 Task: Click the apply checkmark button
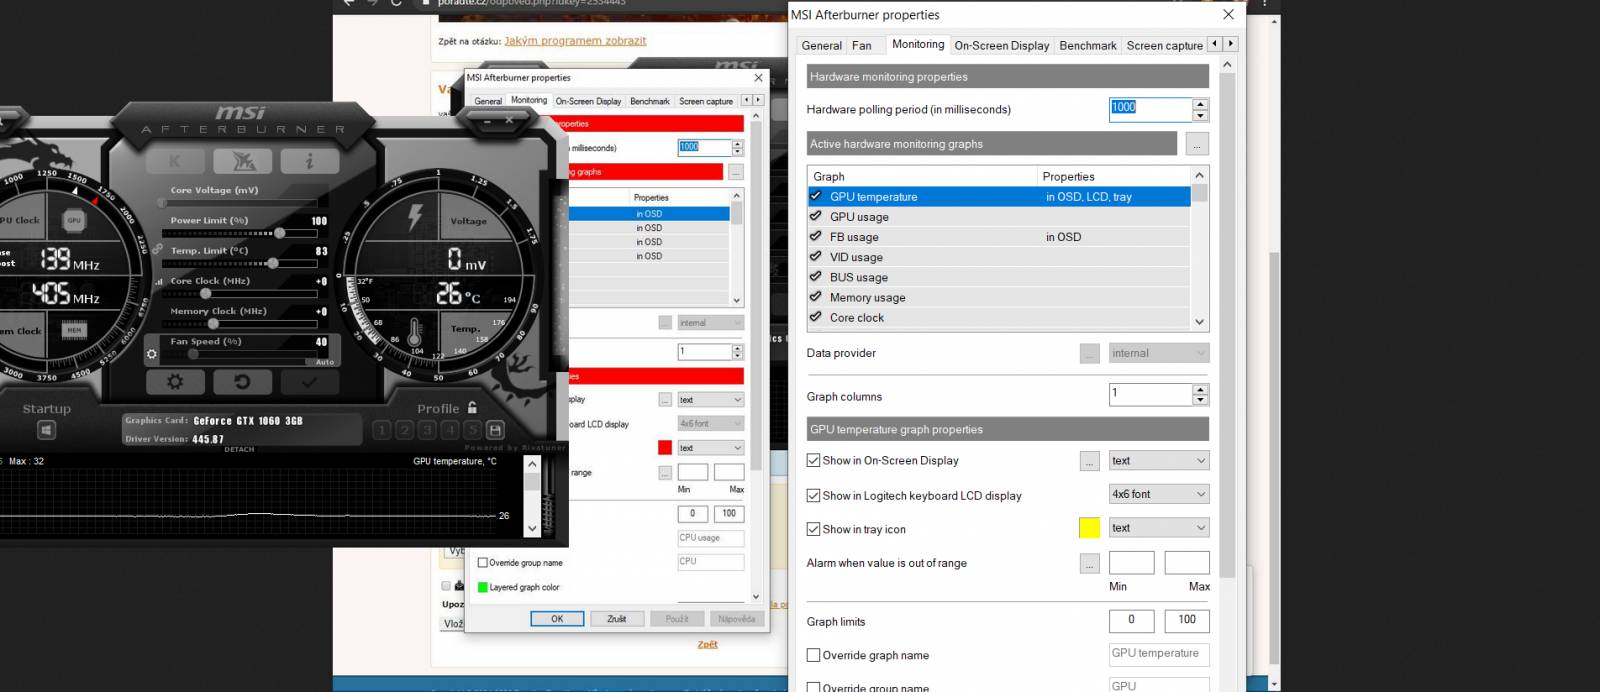[x=309, y=382]
